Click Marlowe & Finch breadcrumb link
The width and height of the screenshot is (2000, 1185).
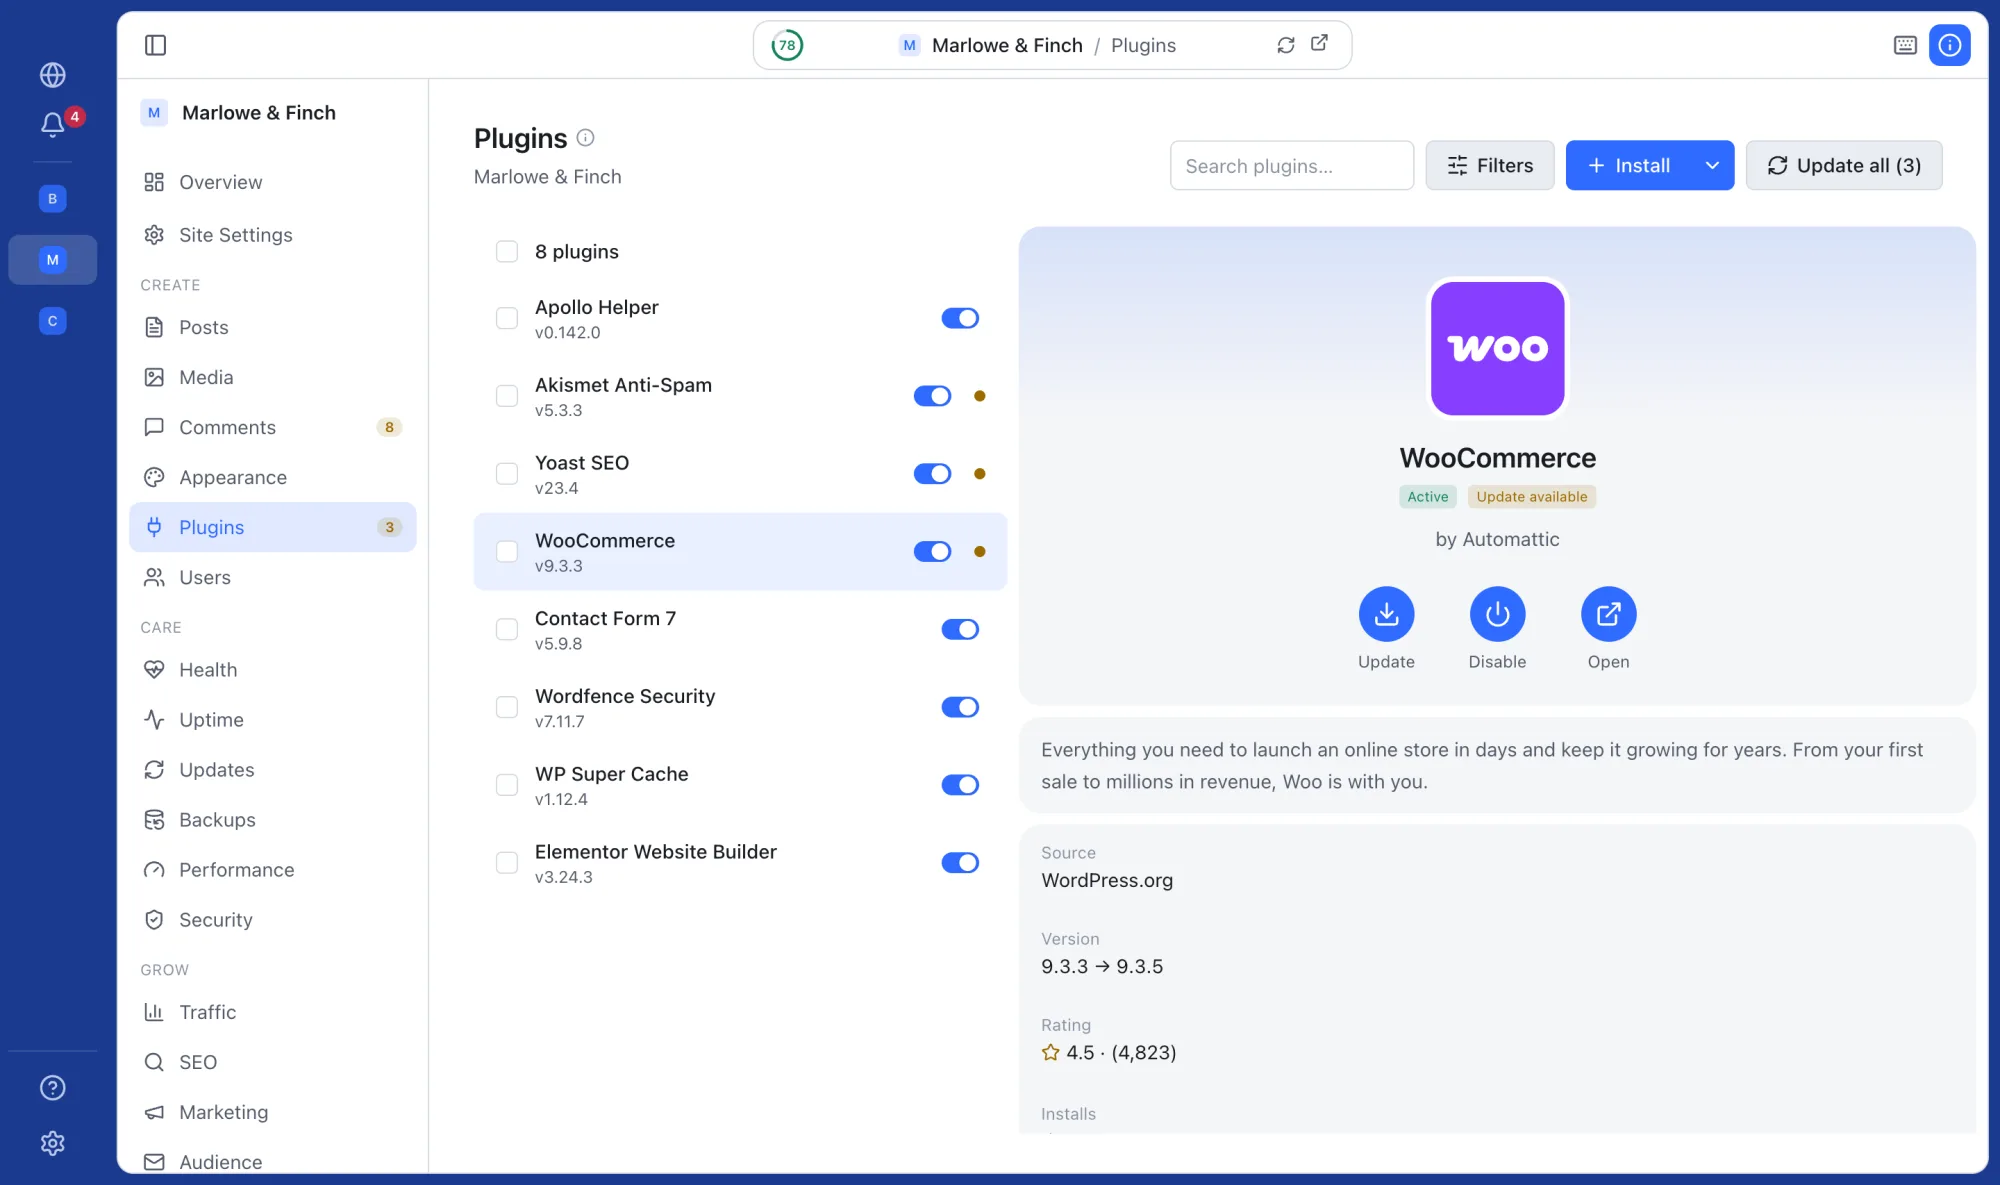[1006, 45]
